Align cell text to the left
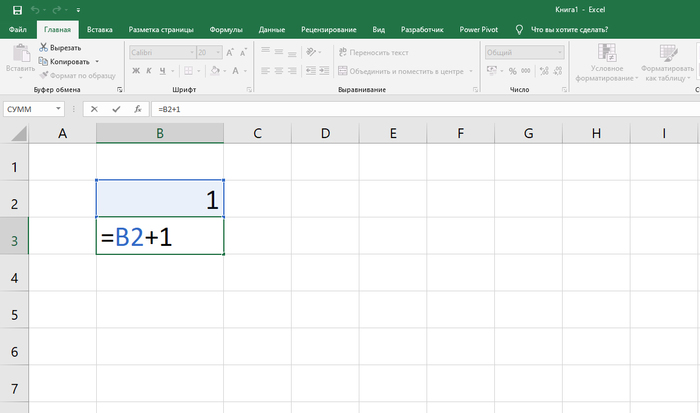This screenshot has width=700, height=413. (x=266, y=71)
